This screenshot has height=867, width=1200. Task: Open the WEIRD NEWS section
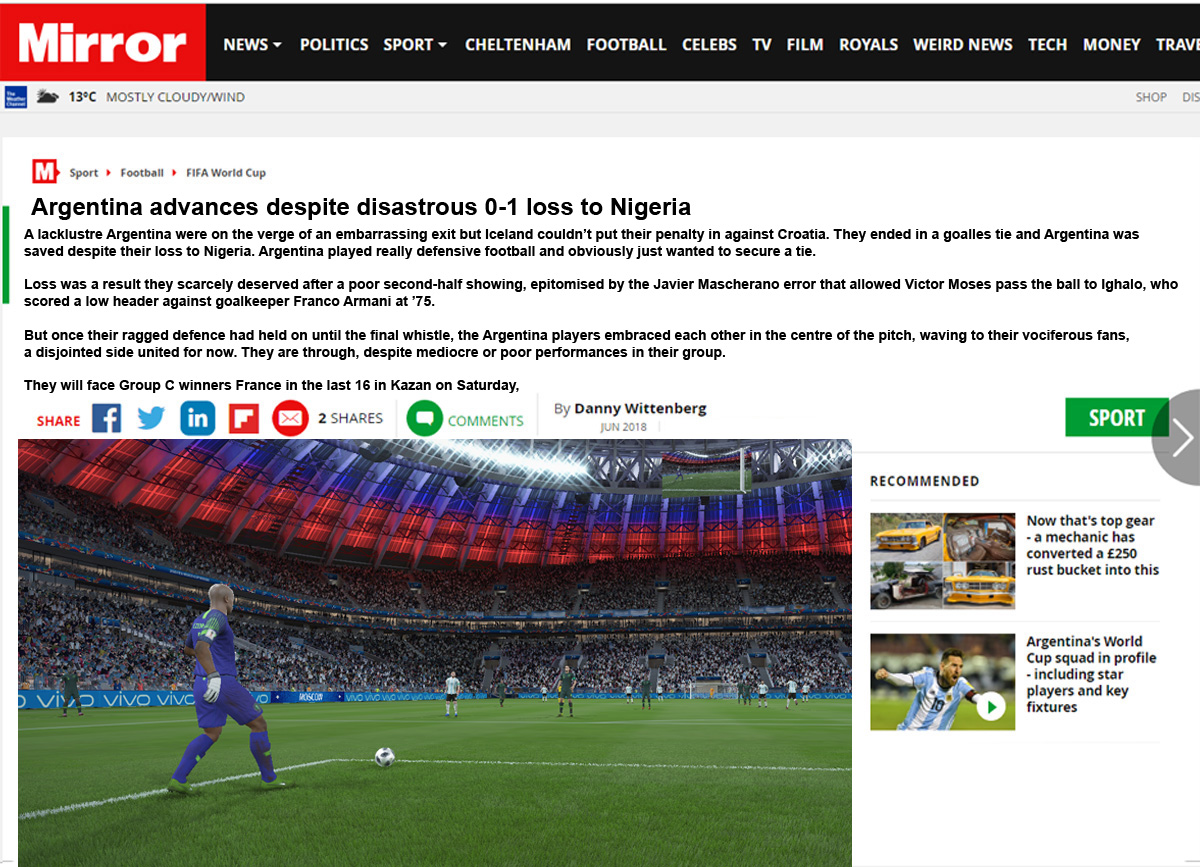(x=963, y=44)
